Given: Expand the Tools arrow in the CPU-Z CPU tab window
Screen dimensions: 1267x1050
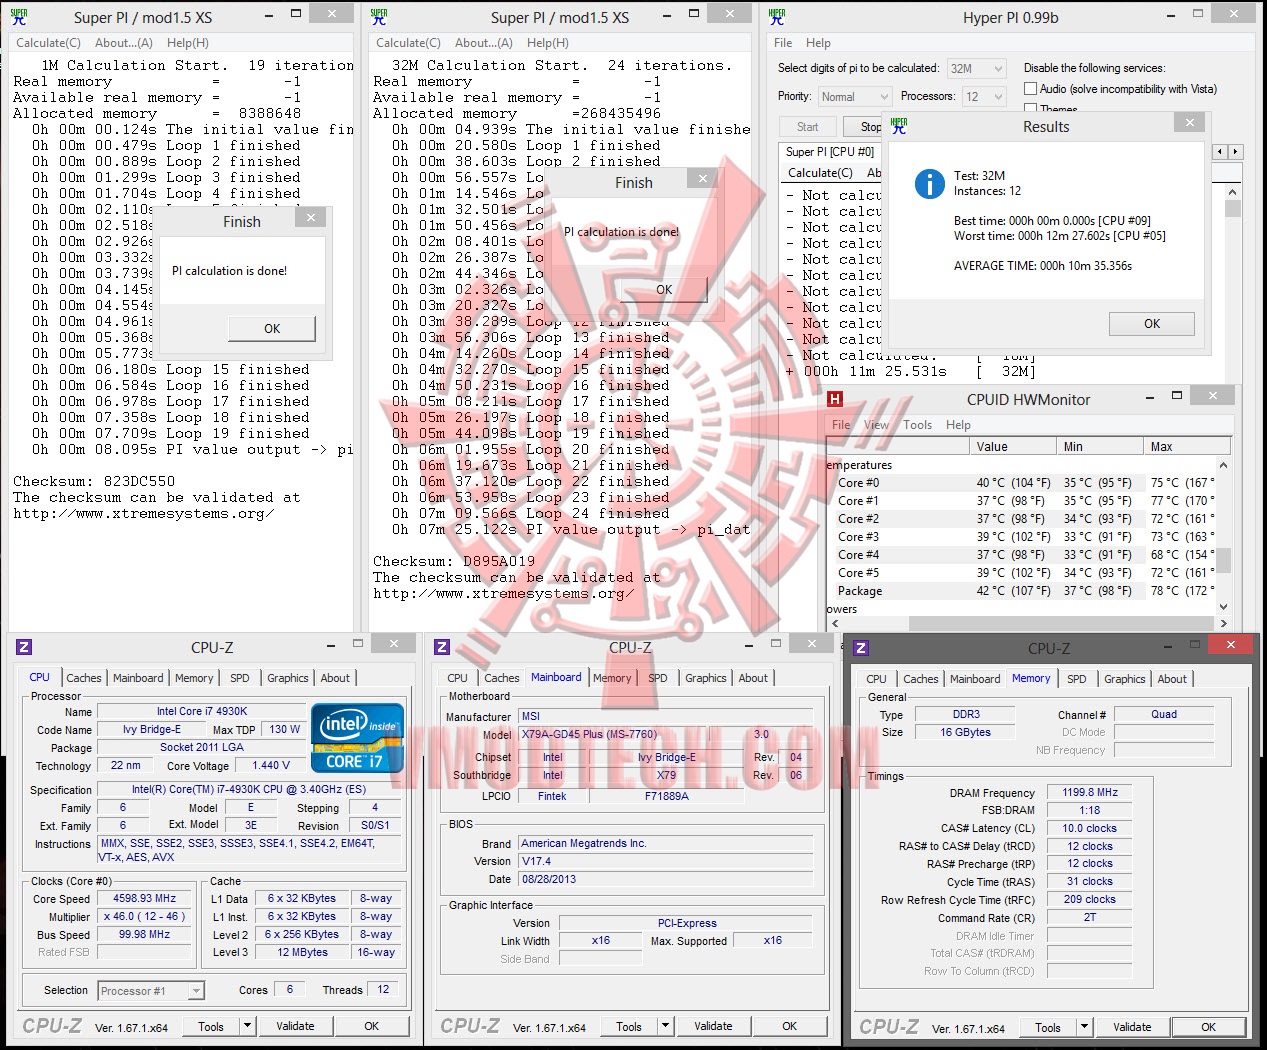Looking at the screenshot, I should click(x=248, y=1026).
